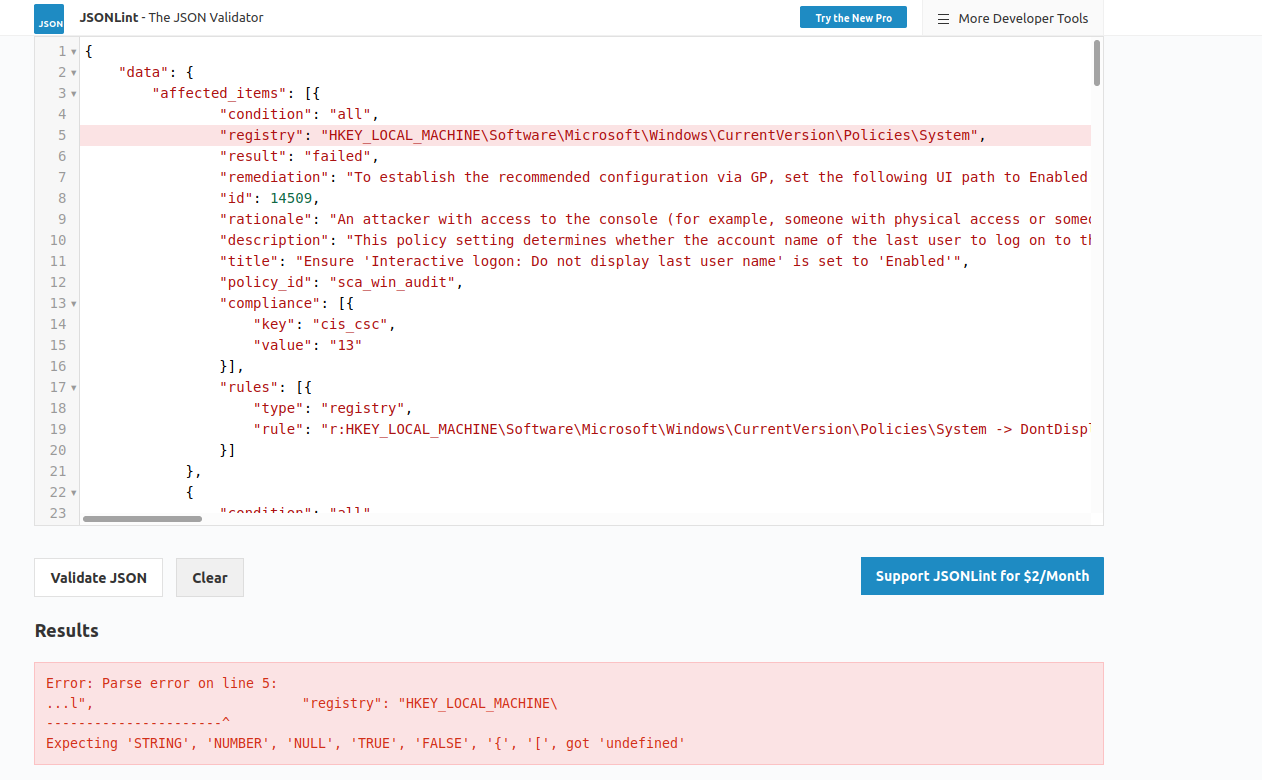Click the "policy_id": "sca_win_audit" line
This screenshot has width=1262, height=780.
click(x=342, y=282)
